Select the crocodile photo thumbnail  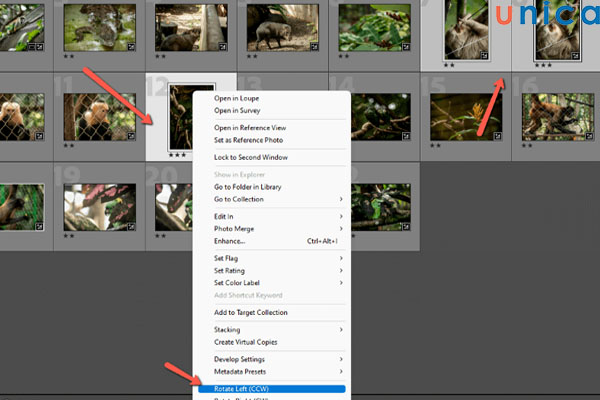[99, 28]
